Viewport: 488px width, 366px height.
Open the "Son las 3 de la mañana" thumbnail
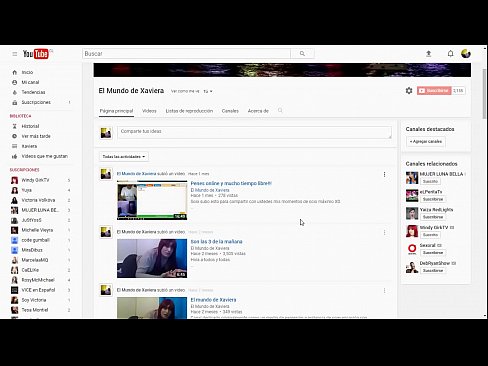152,258
